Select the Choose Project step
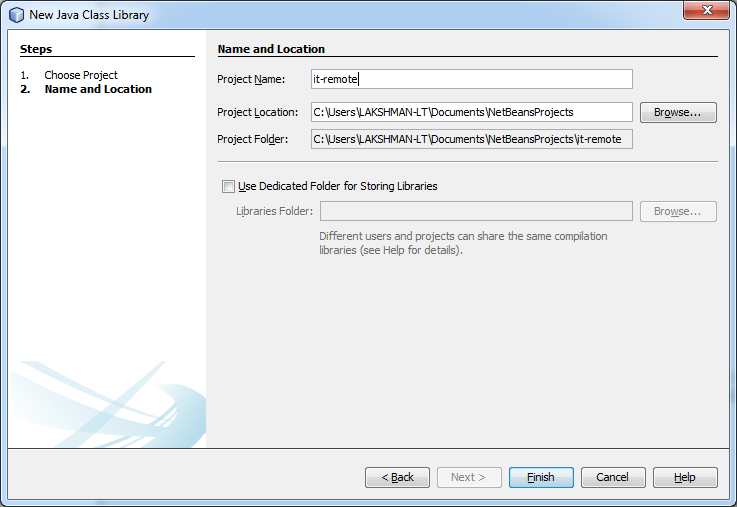The width and height of the screenshot is (737, 507). tap(81, 75)
